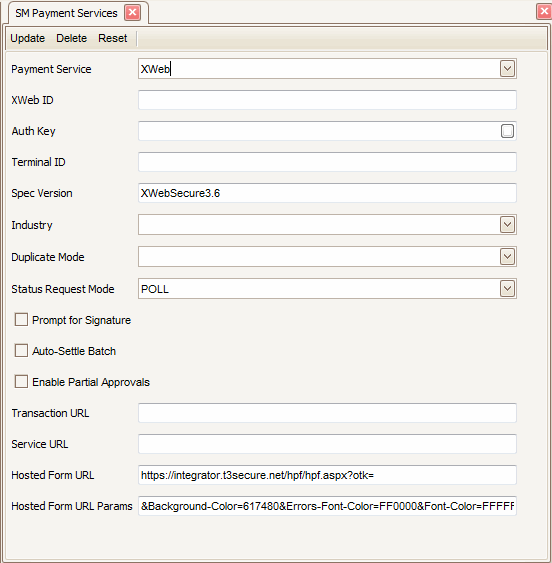Click the Hosted Form URL Params label
Image resolution: width=552 pixels, height=563 pixels.
click(72, 506)
